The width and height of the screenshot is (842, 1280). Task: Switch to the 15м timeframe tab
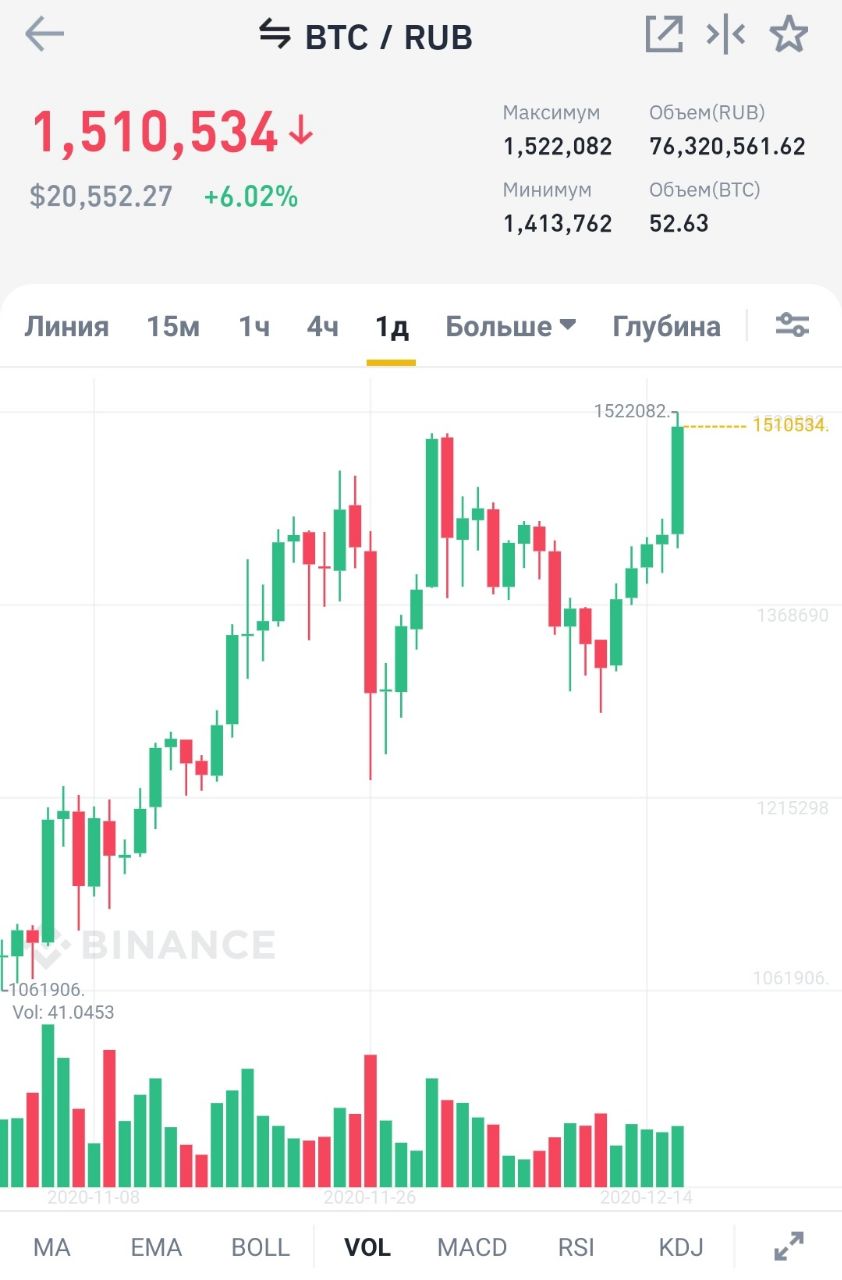173,327
